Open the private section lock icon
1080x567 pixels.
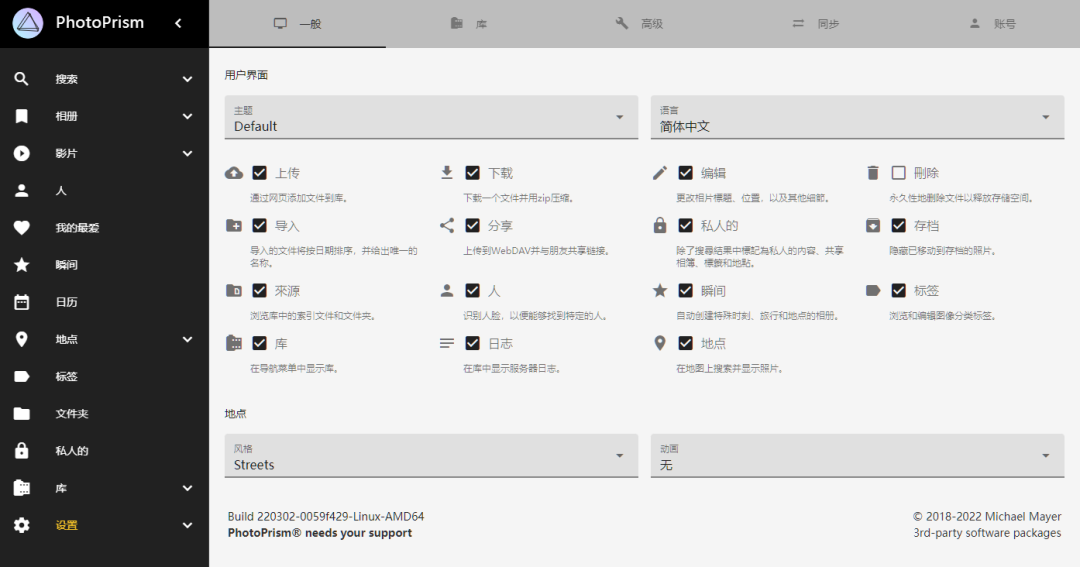22,451
